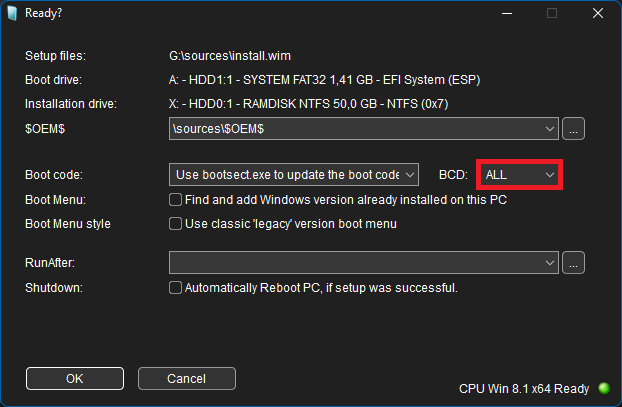Click inside the RunAfter input field
This screenshot has width=622, height=407.
(356, 263)
